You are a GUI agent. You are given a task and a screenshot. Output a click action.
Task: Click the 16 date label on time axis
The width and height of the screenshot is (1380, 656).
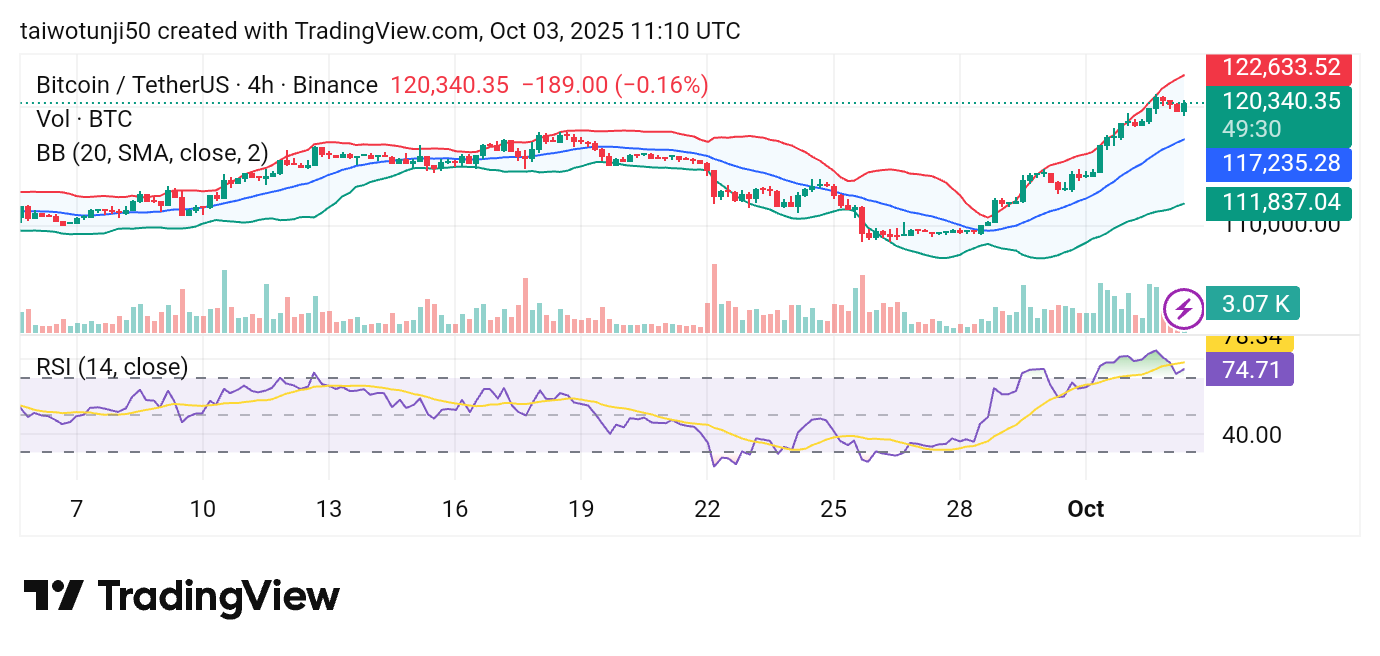455,509
